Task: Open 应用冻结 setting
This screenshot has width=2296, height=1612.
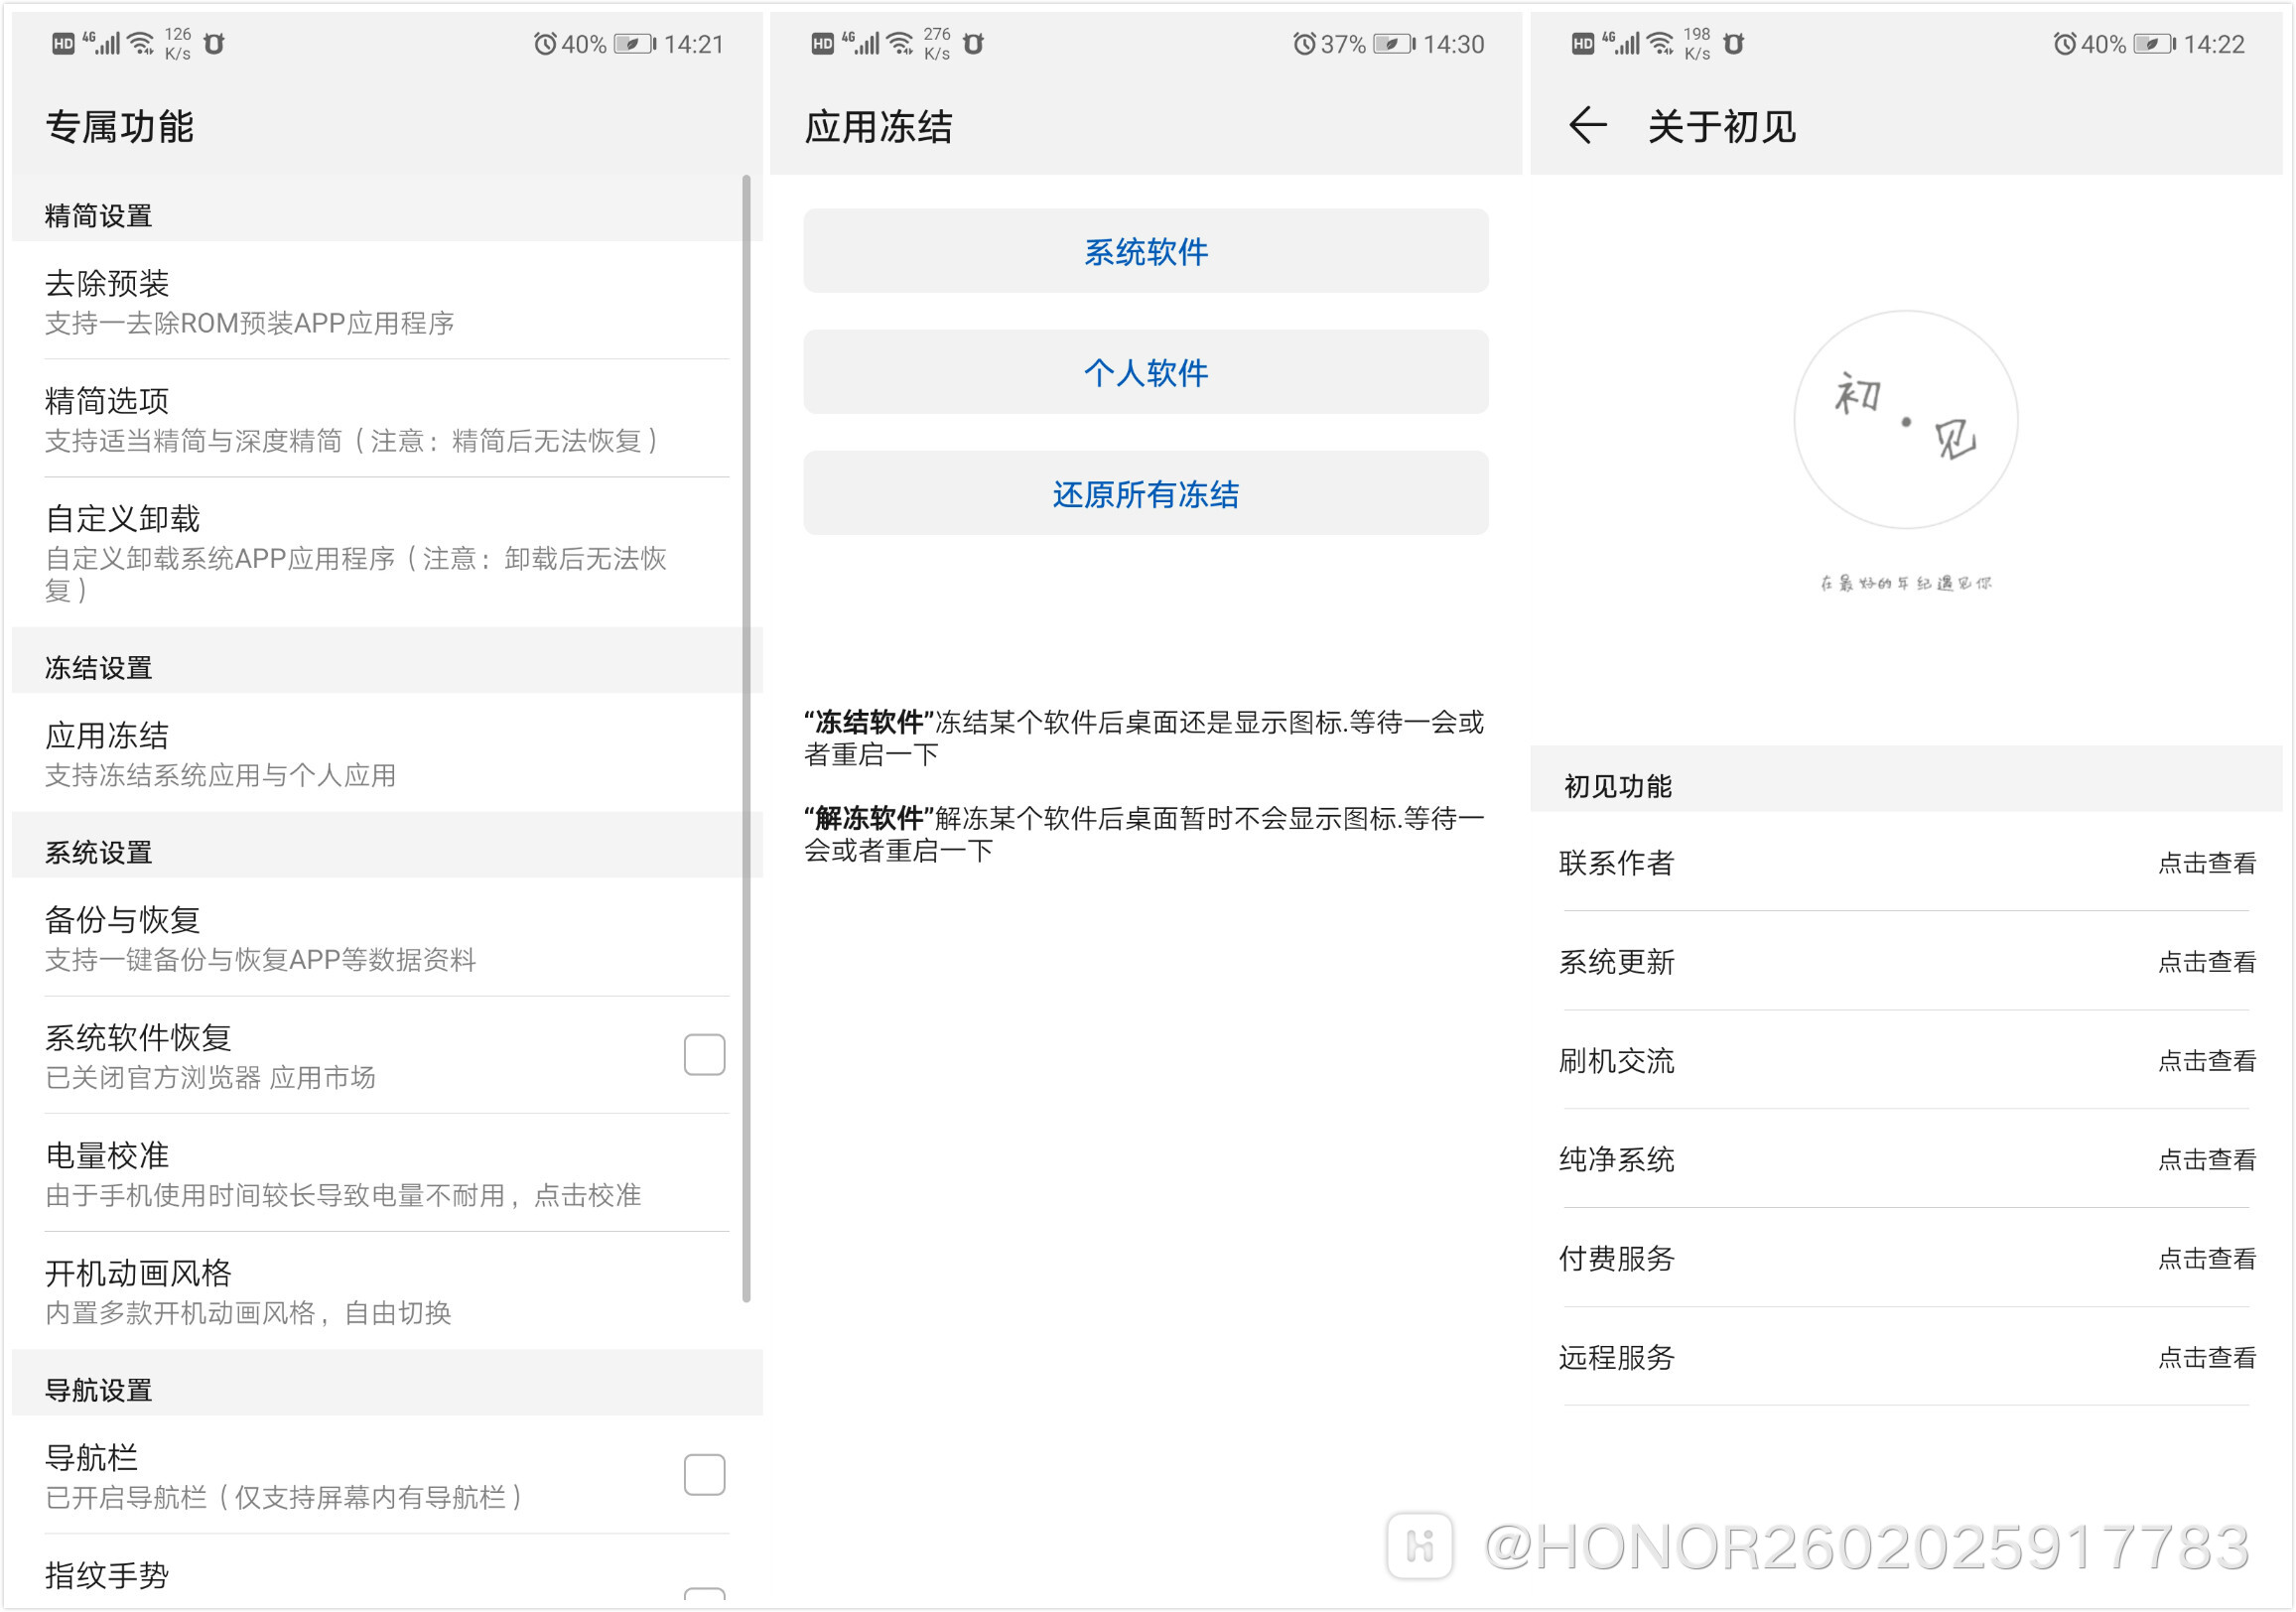Action: [387, 753]
